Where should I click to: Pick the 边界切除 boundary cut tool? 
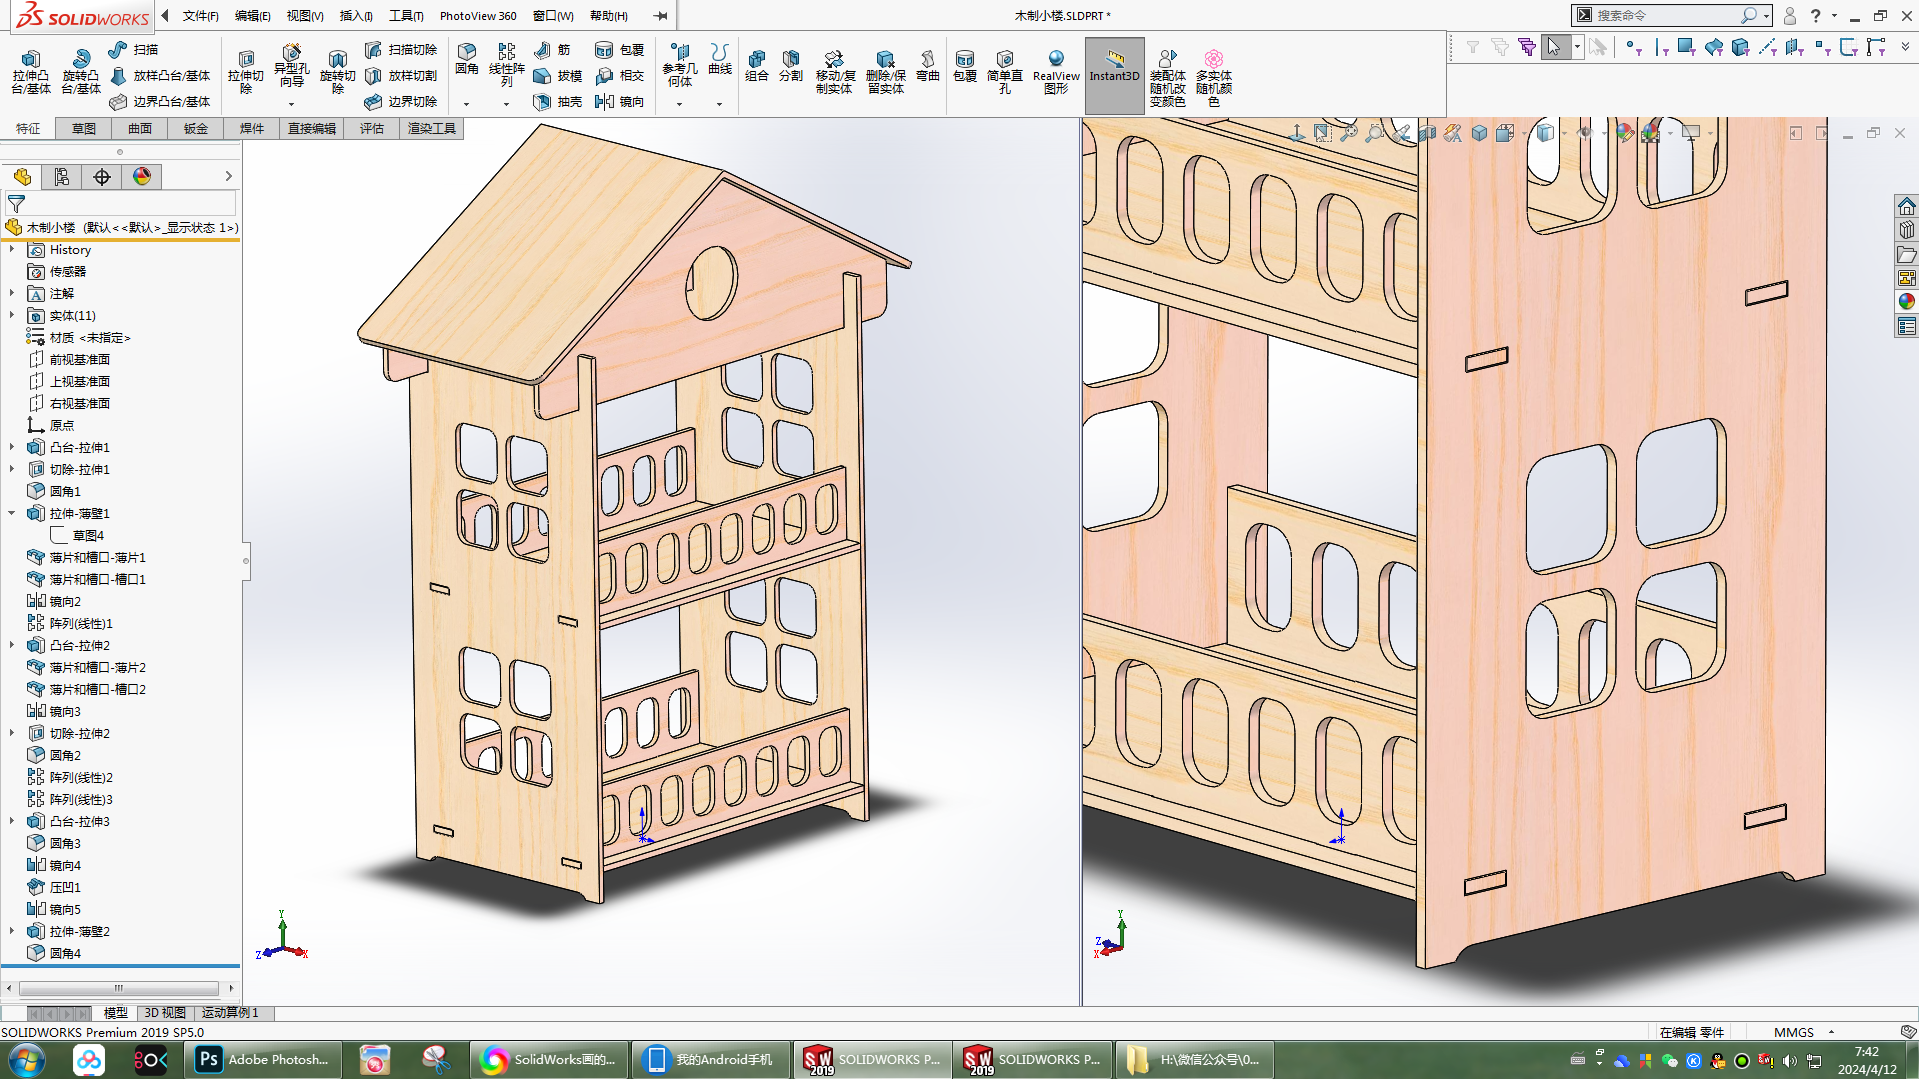(401, 101)
